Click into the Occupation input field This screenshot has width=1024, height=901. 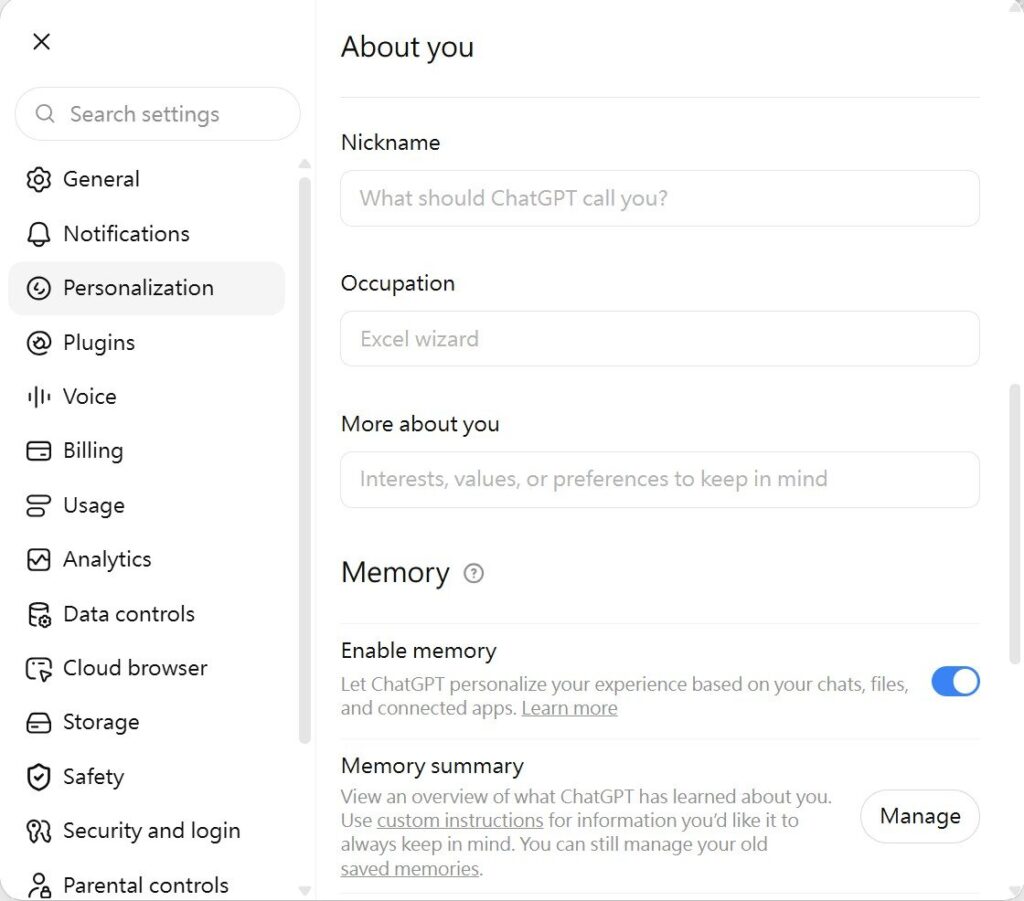pos(660,339)
